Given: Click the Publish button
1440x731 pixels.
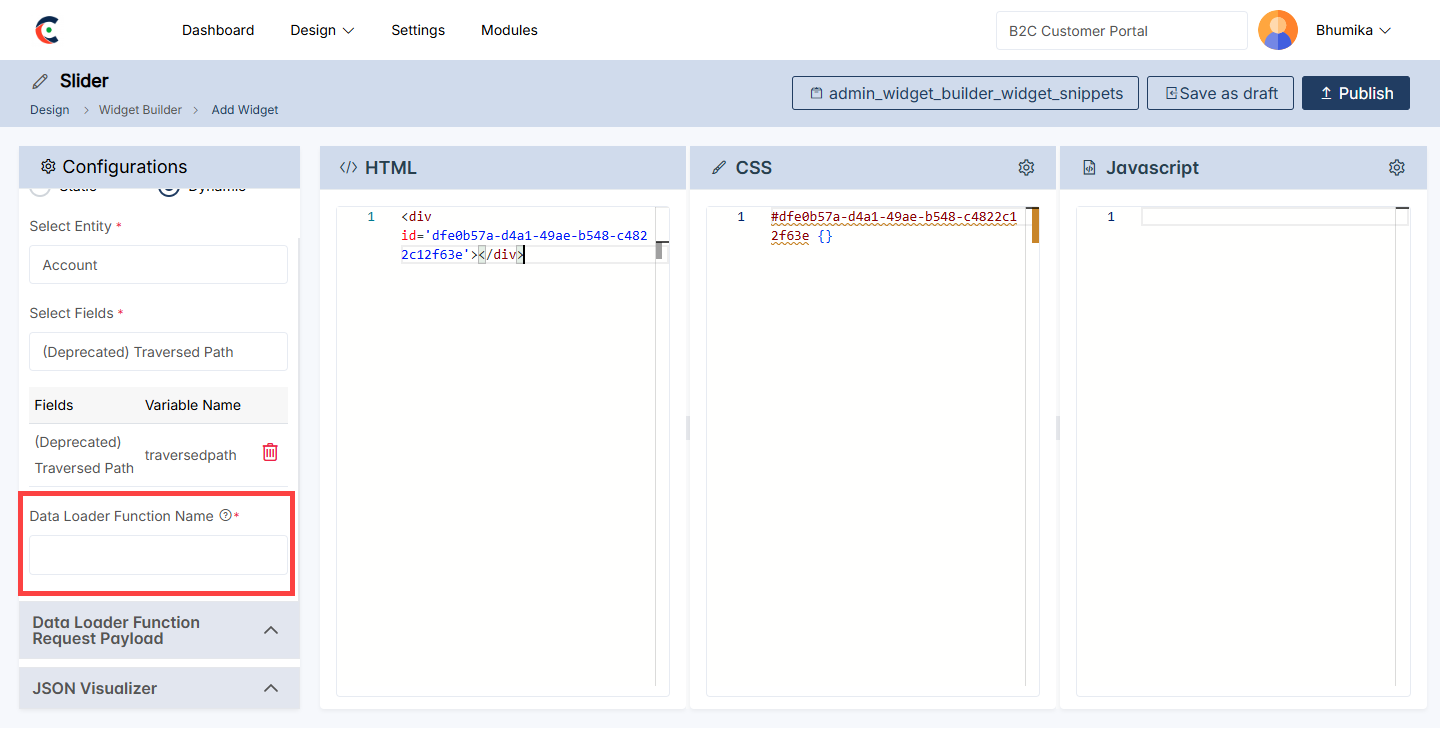Looking at the screenshot, I should [1355, 93].
